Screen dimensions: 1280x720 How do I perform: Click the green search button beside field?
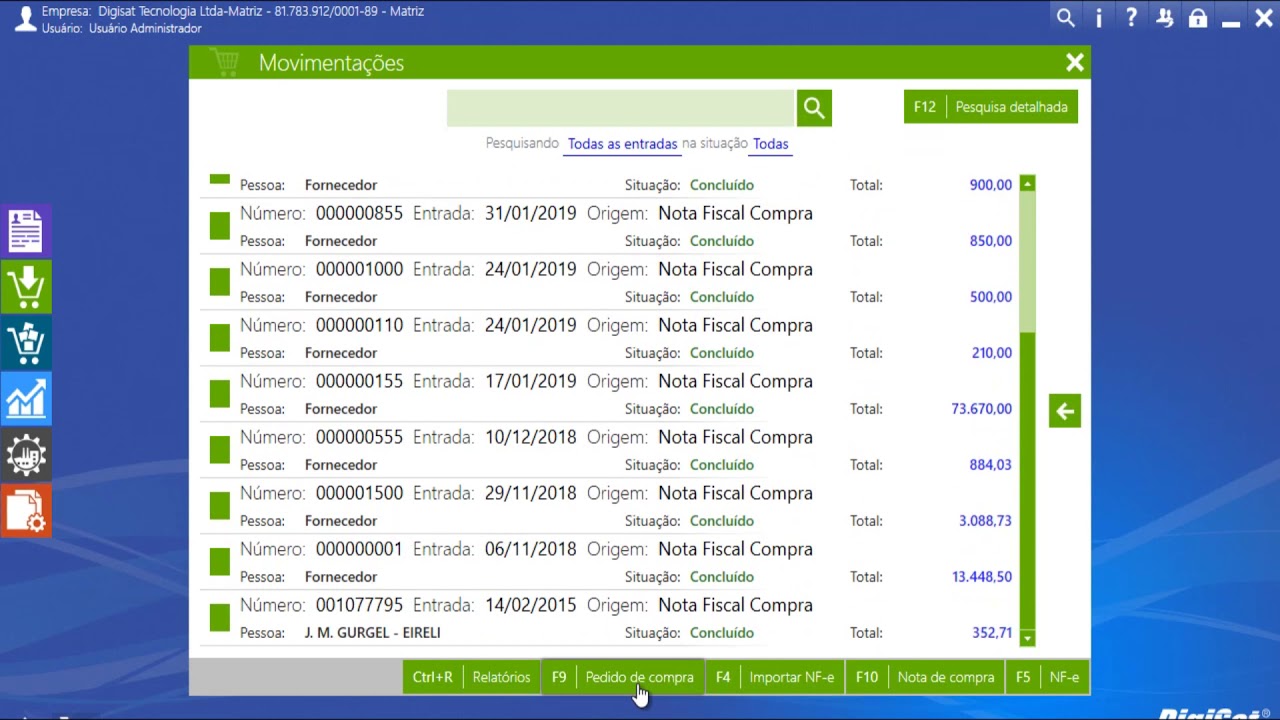(814, 108)
